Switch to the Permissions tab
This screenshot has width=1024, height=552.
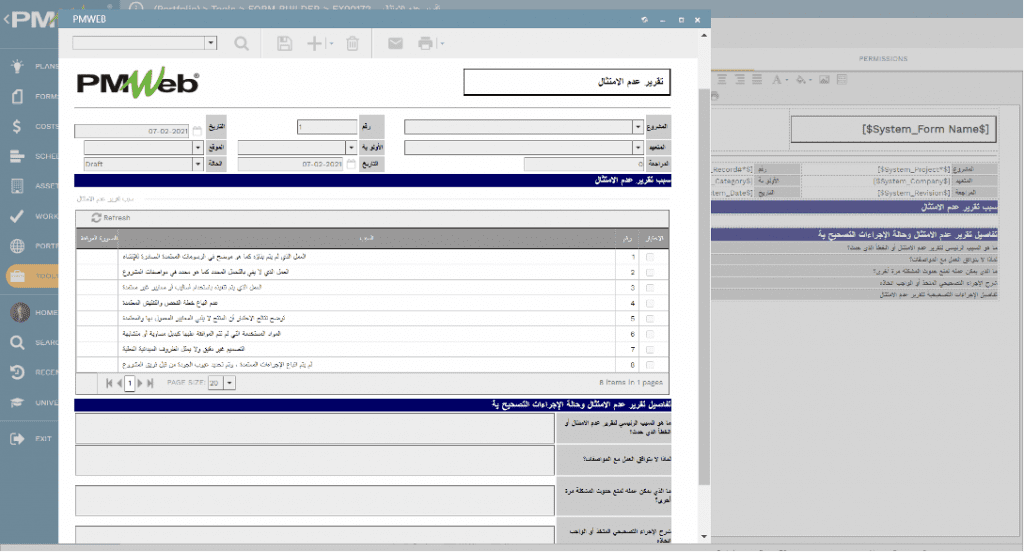(883, 59)
